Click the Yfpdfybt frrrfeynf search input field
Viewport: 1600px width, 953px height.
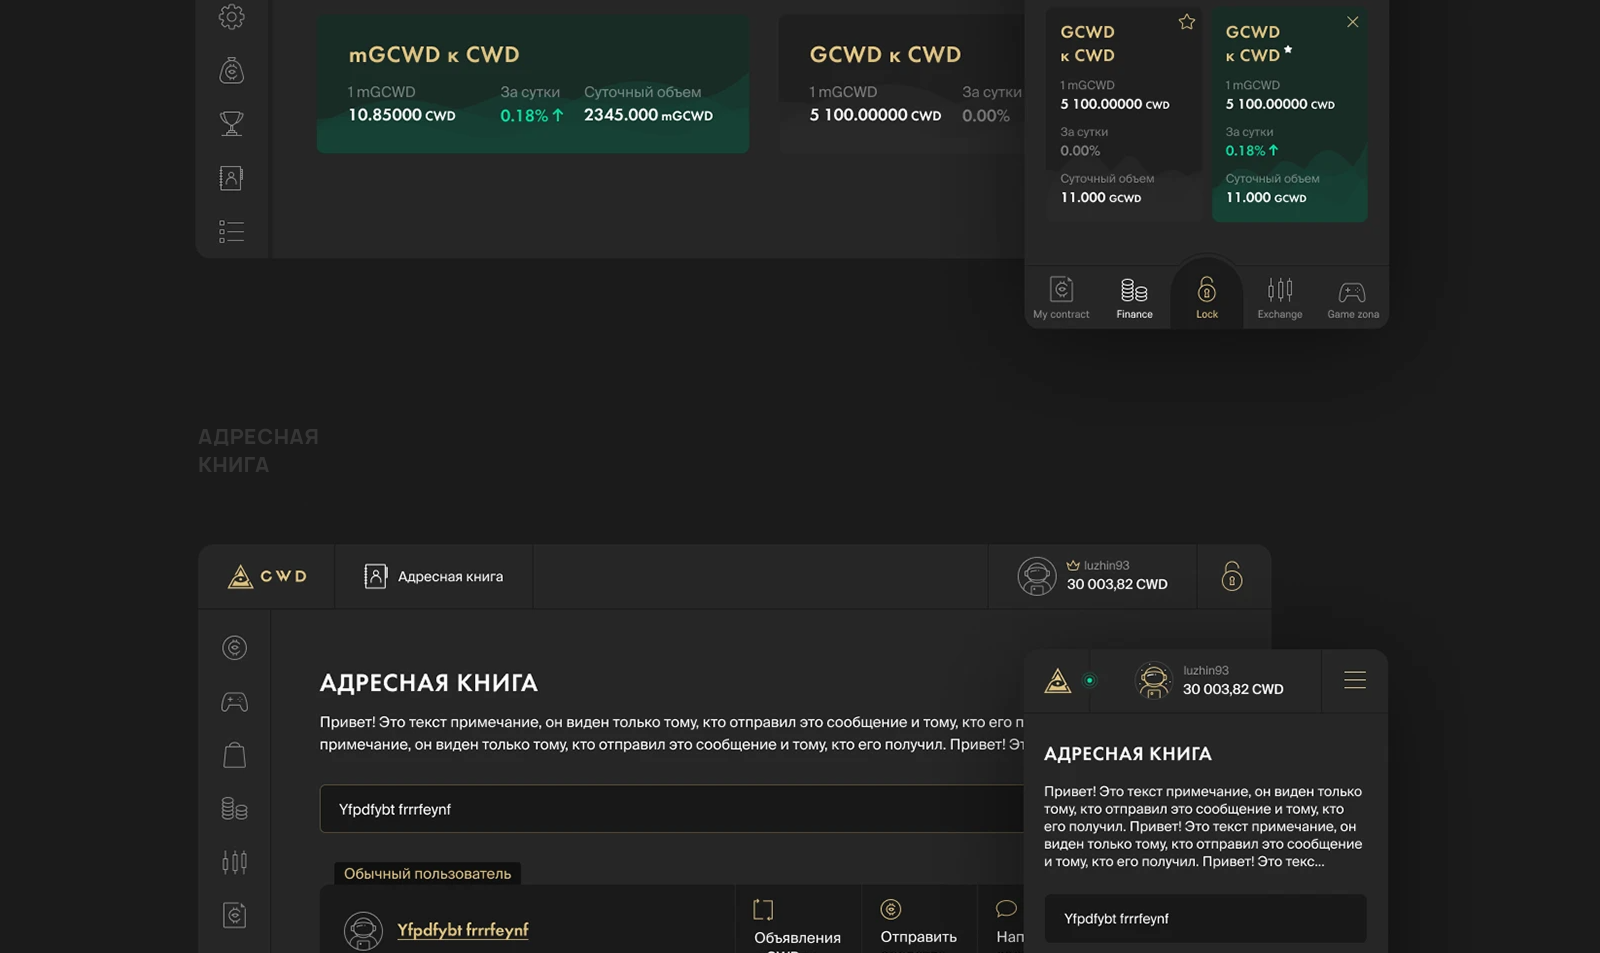click(668, 808)
